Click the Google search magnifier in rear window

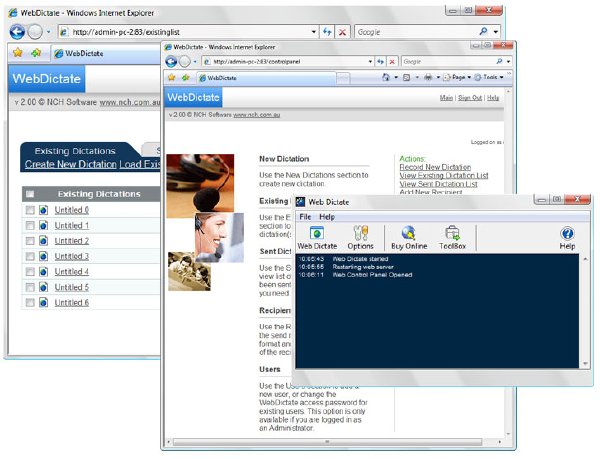click(483, 32)
